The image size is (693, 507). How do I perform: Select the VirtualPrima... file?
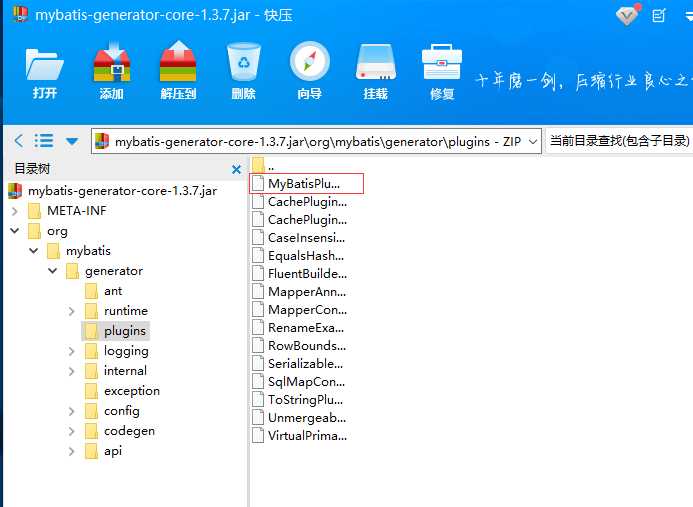click(300, 436)
